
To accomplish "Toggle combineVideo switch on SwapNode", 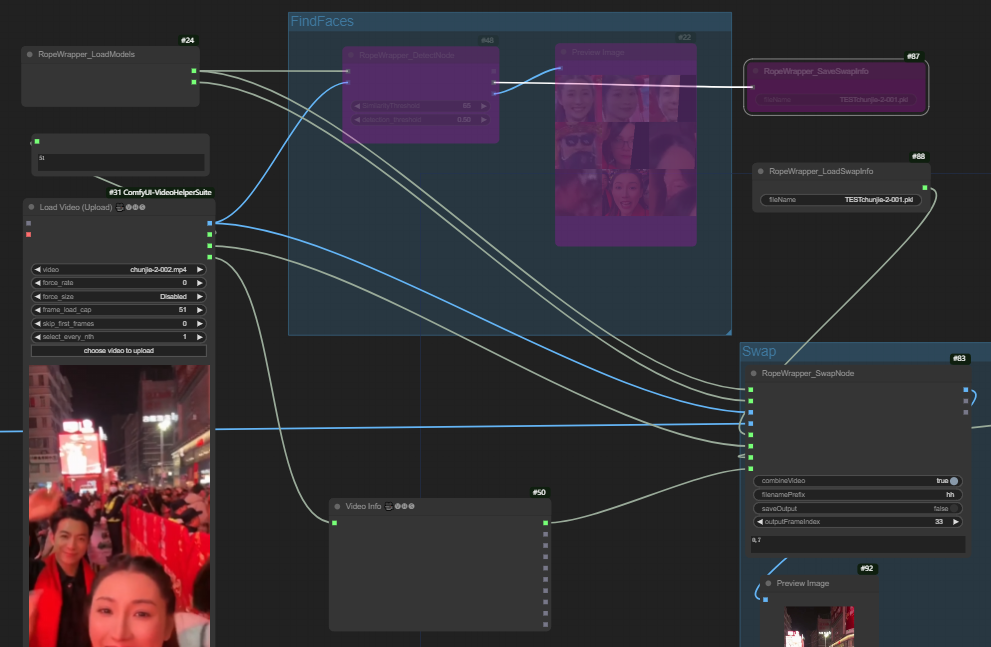I will tap(954, 481).
